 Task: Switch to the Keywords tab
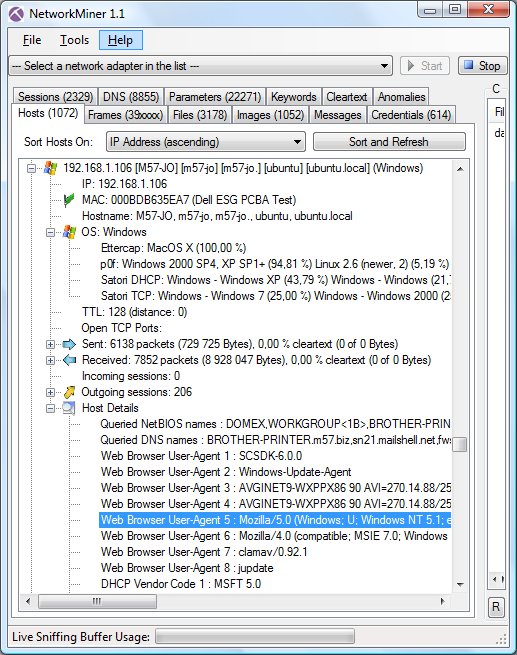(294, 97)
